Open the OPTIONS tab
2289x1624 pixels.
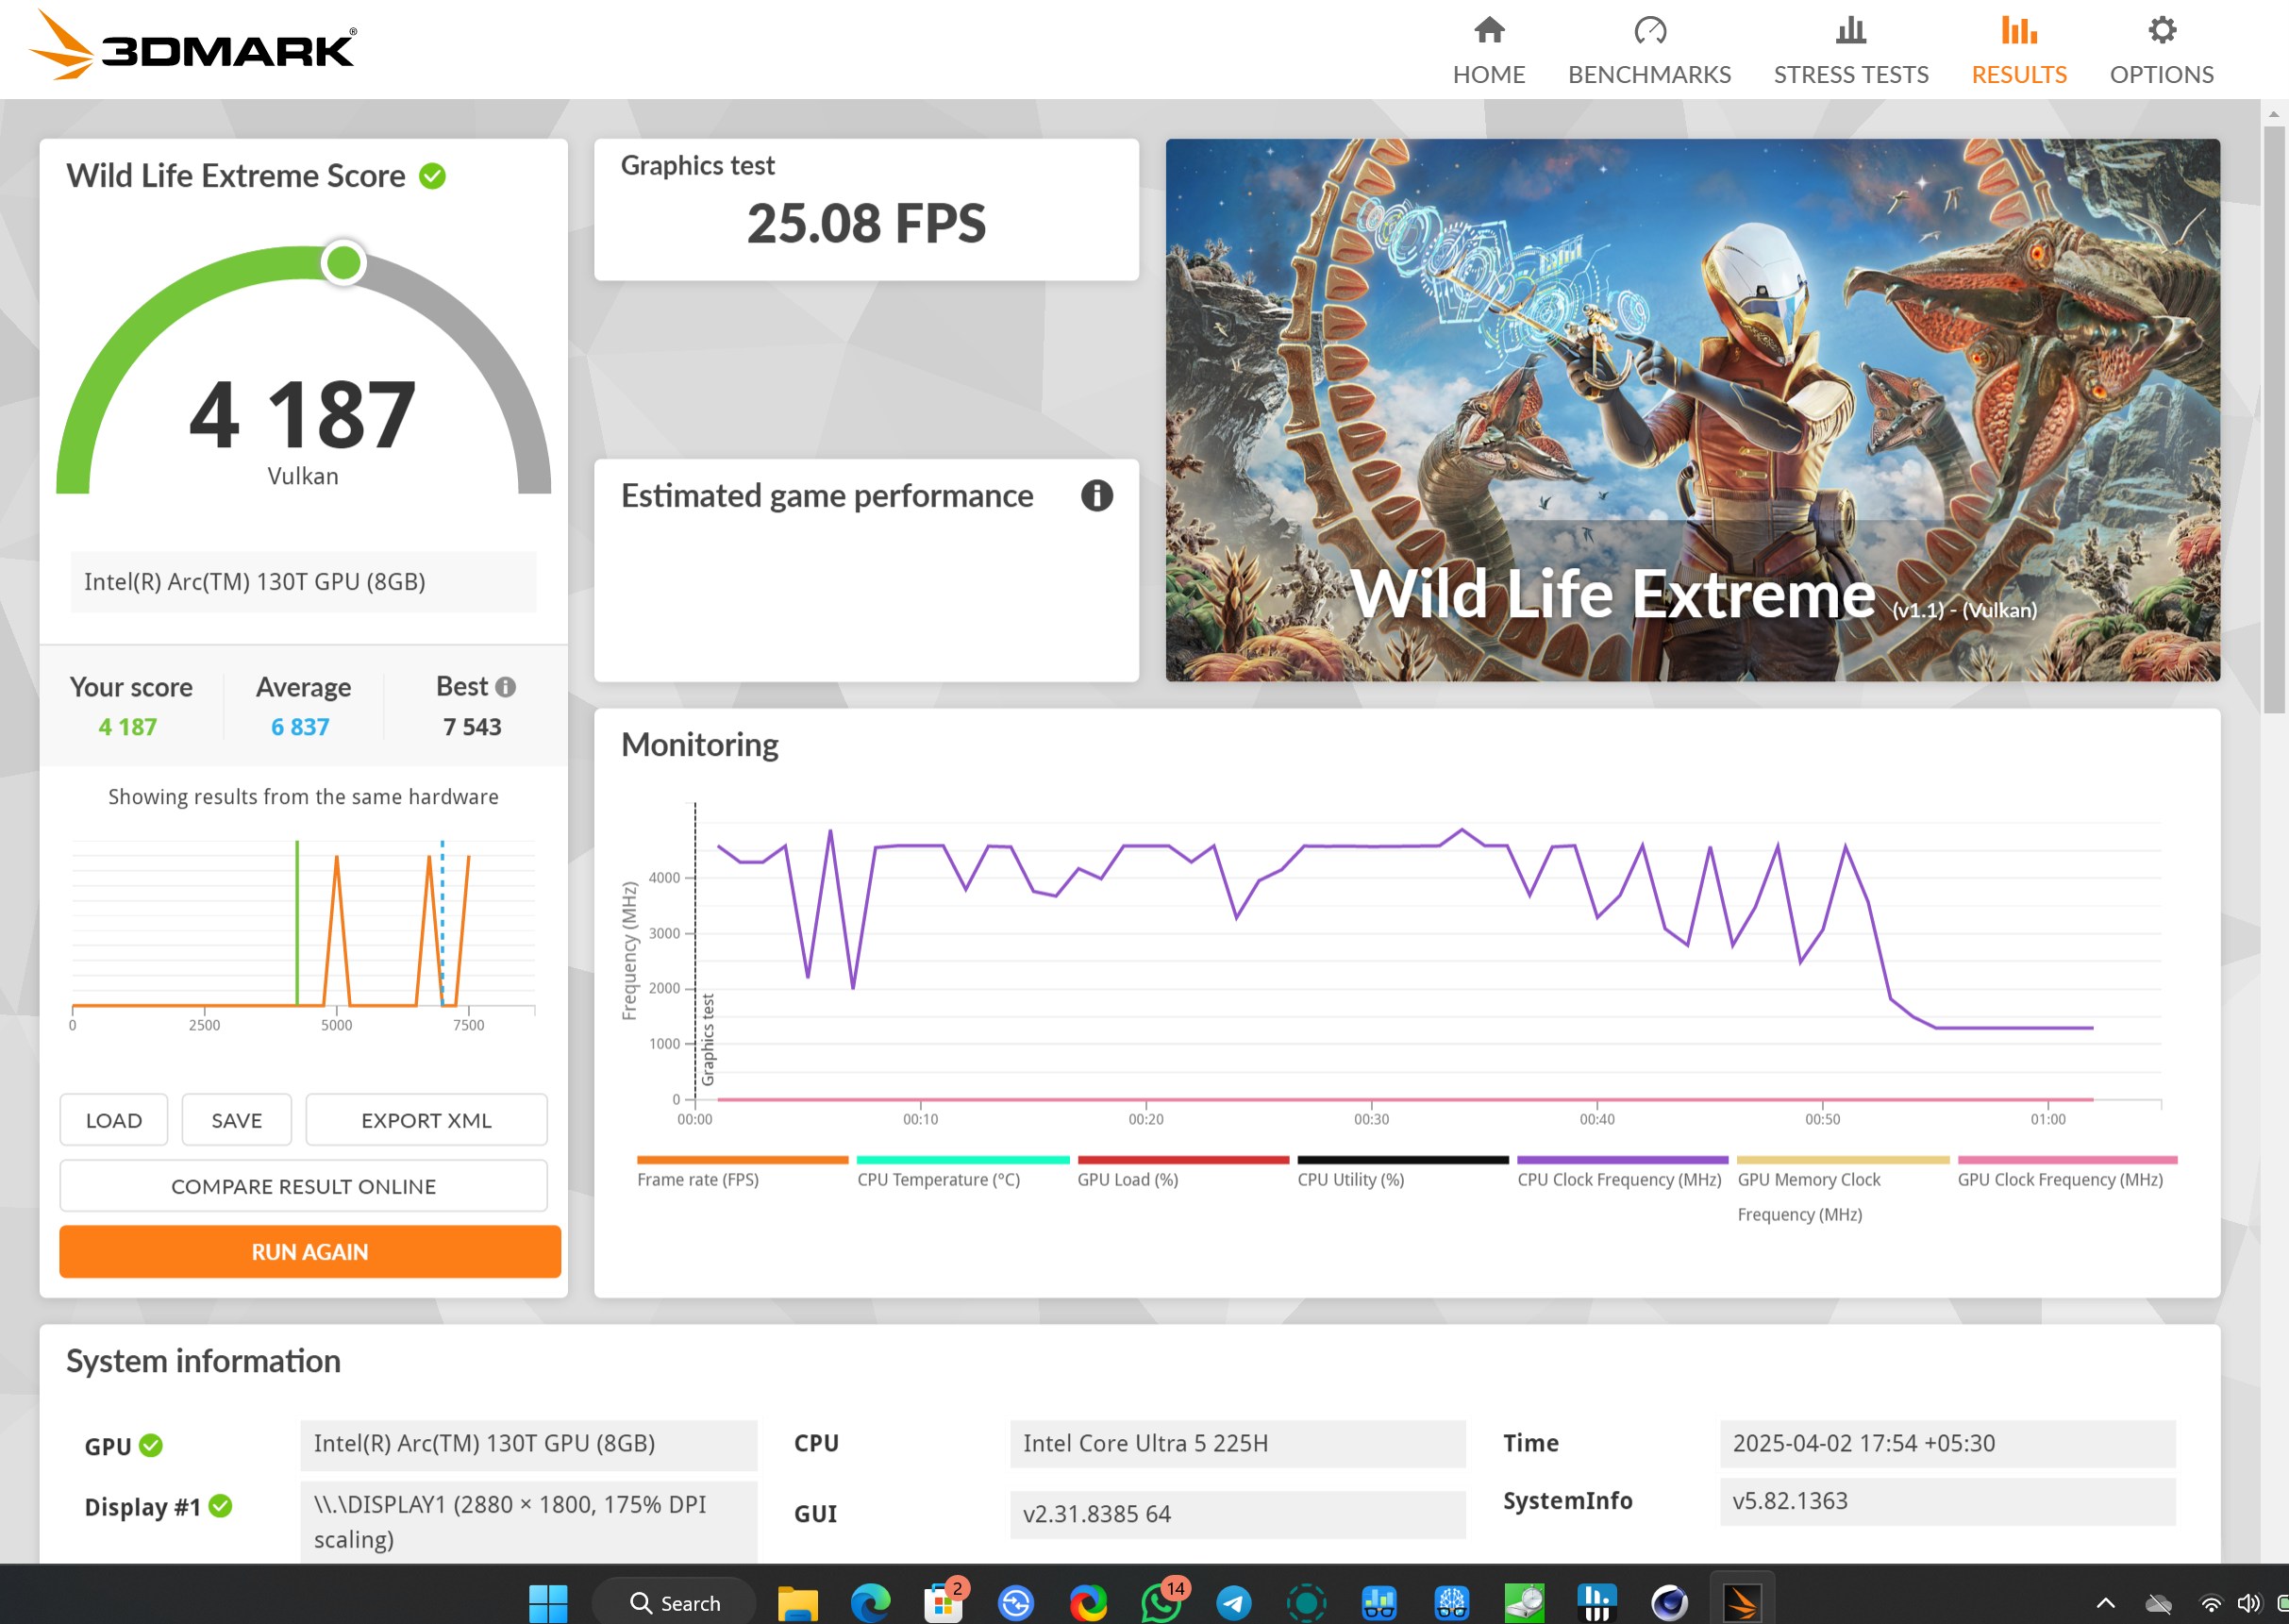(x=2161, y=50)
